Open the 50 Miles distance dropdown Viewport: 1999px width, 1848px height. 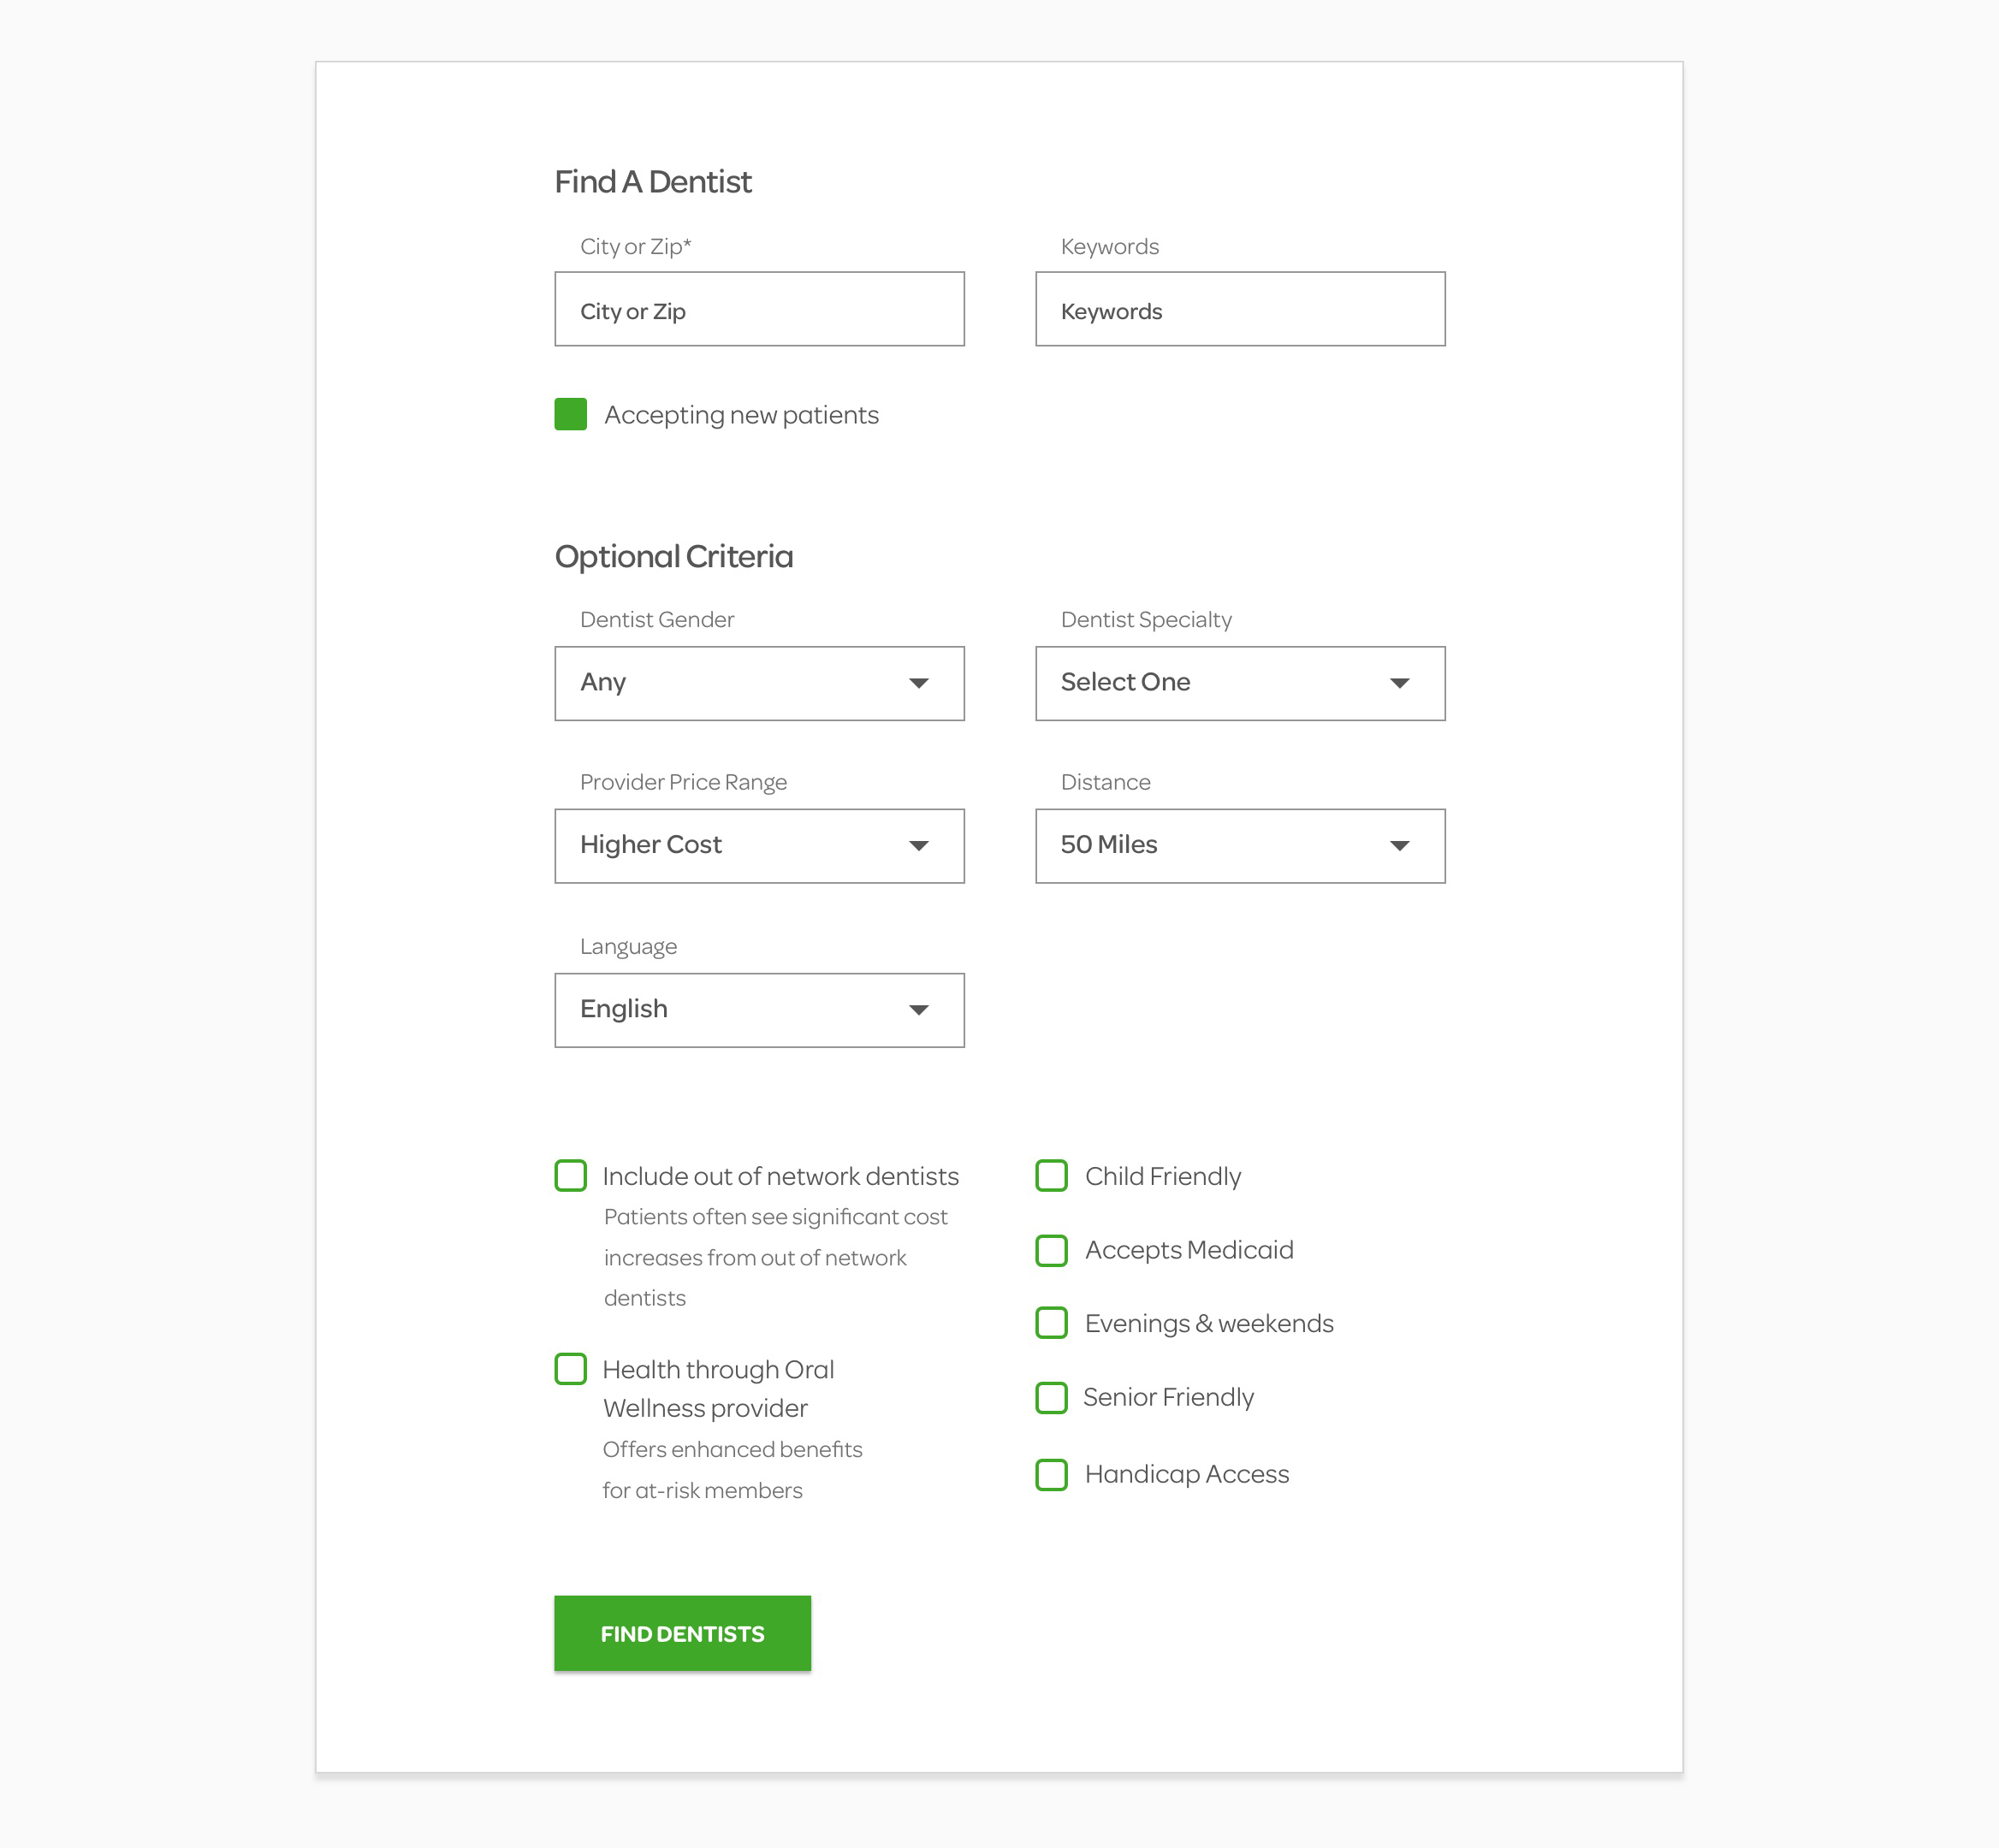click(1240, 846)
